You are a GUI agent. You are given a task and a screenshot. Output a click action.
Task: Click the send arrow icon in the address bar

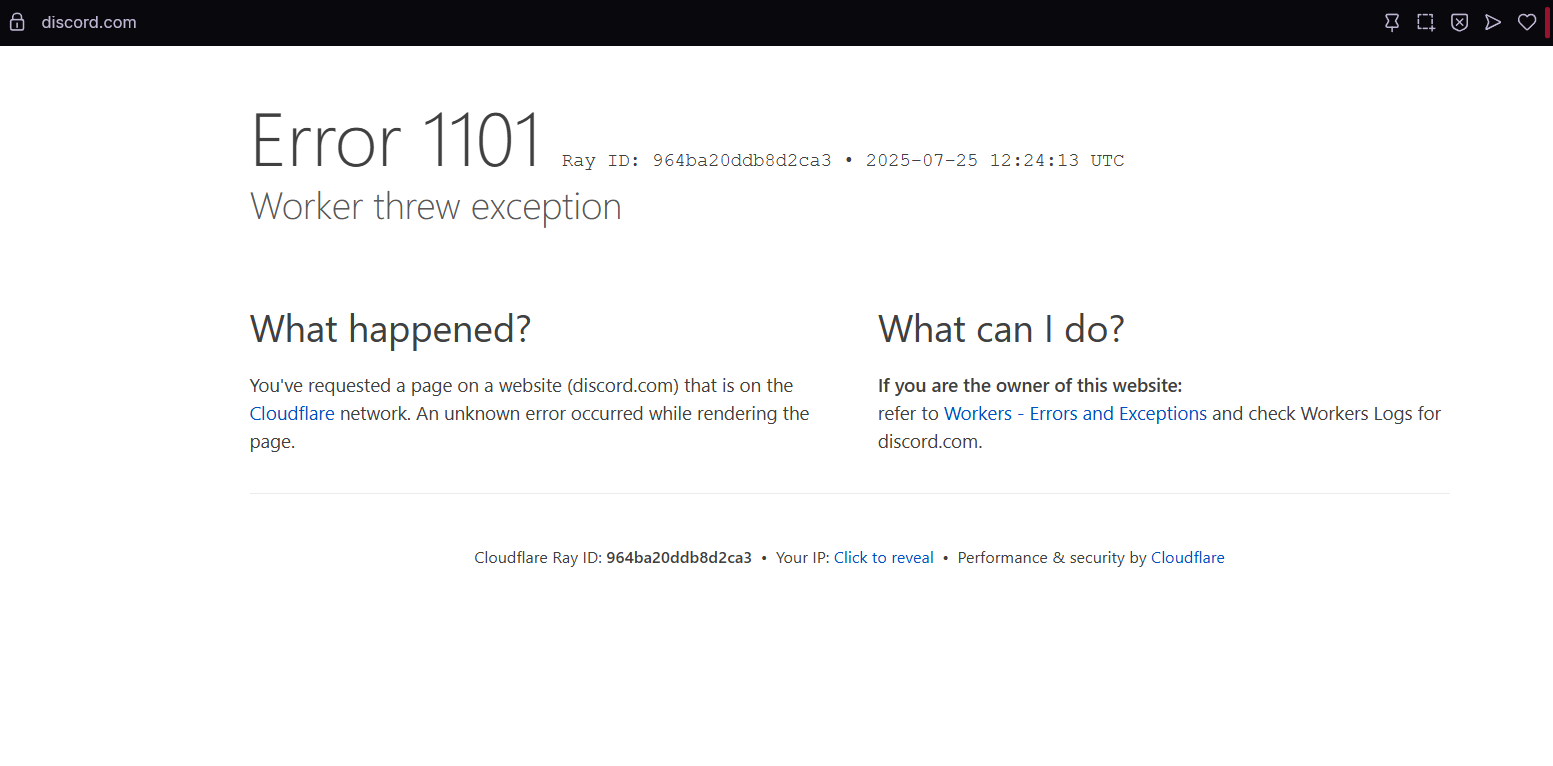(1493, 22)
